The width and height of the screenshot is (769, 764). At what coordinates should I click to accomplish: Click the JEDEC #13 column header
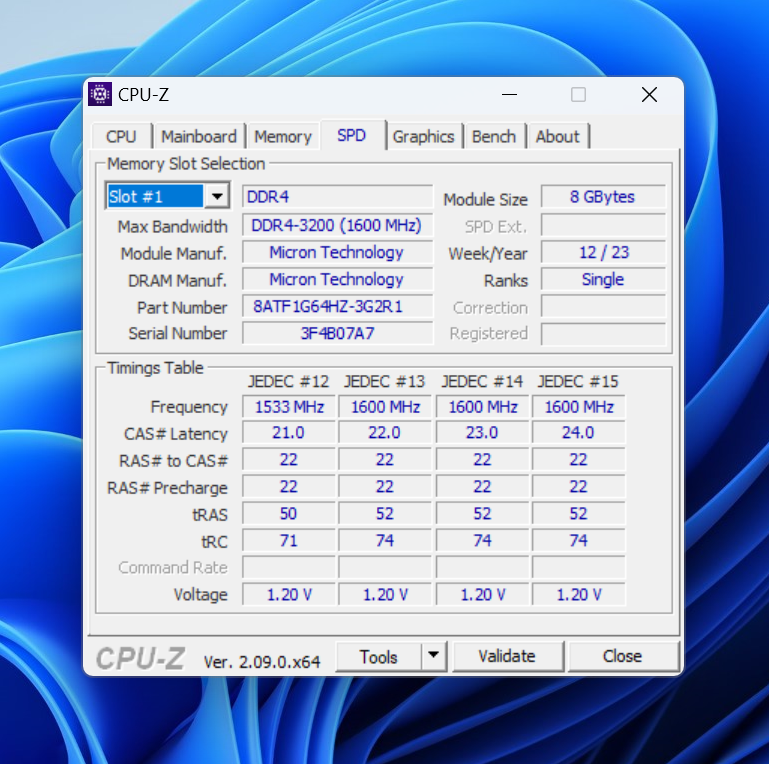(x=384, y=382)
